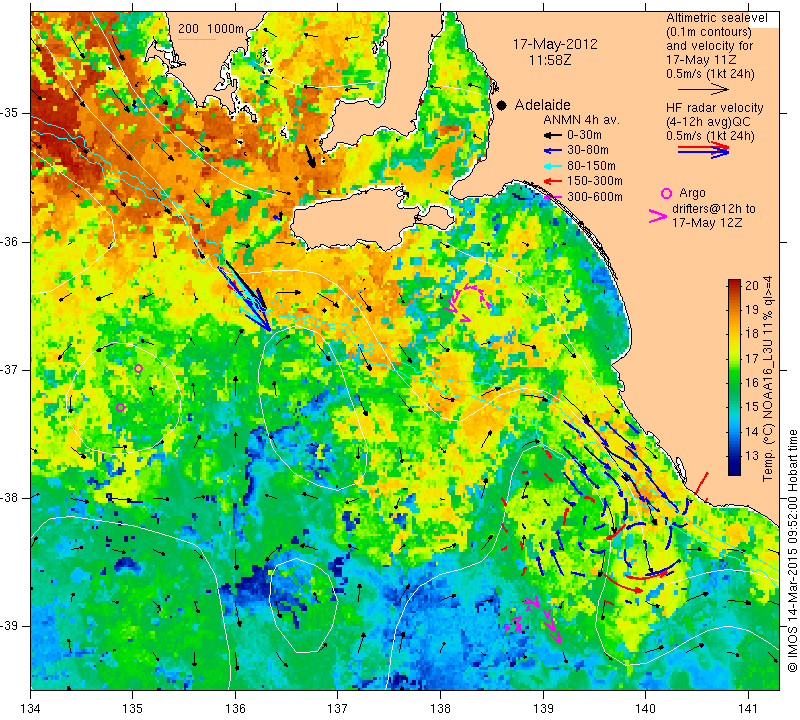Click the Argo float marker south of -37 line
800x720 pixels.
pyautogui.click(x=120, y=407)
